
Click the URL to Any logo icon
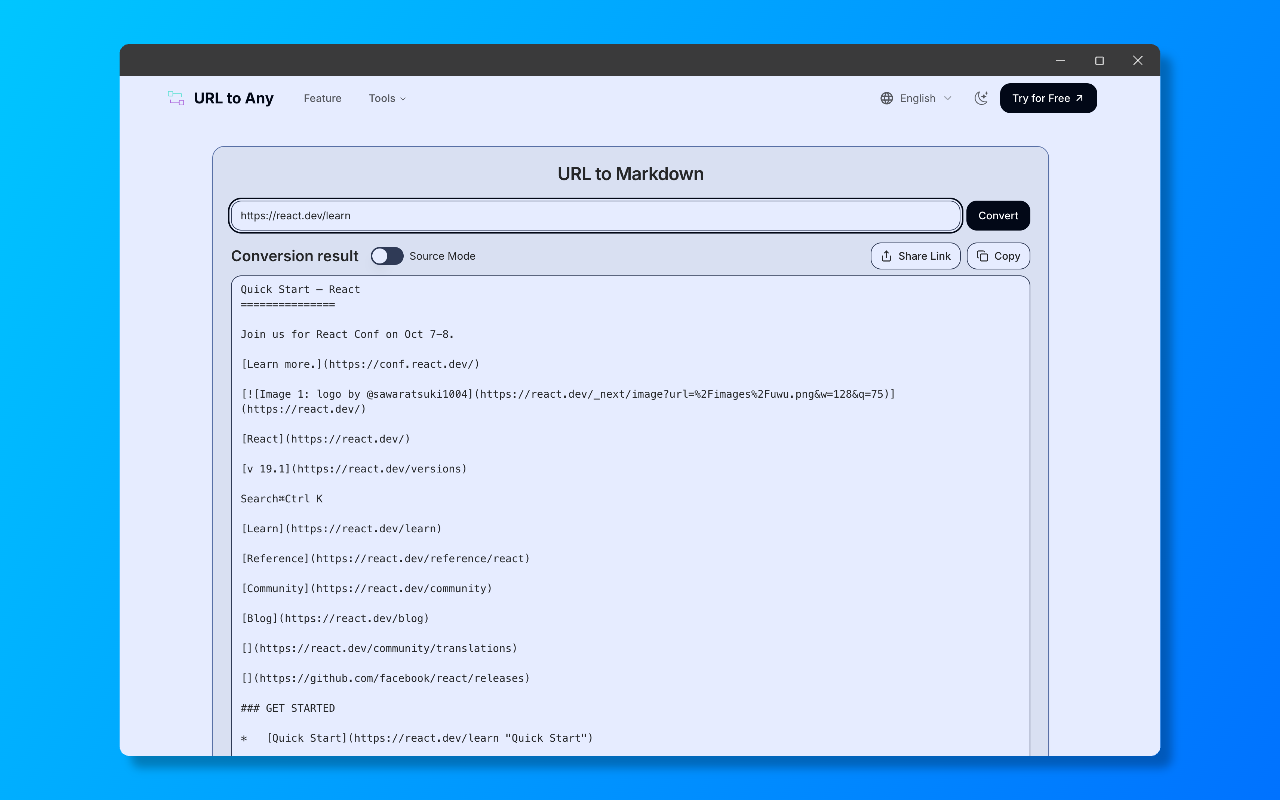click(x=176, y=98)
